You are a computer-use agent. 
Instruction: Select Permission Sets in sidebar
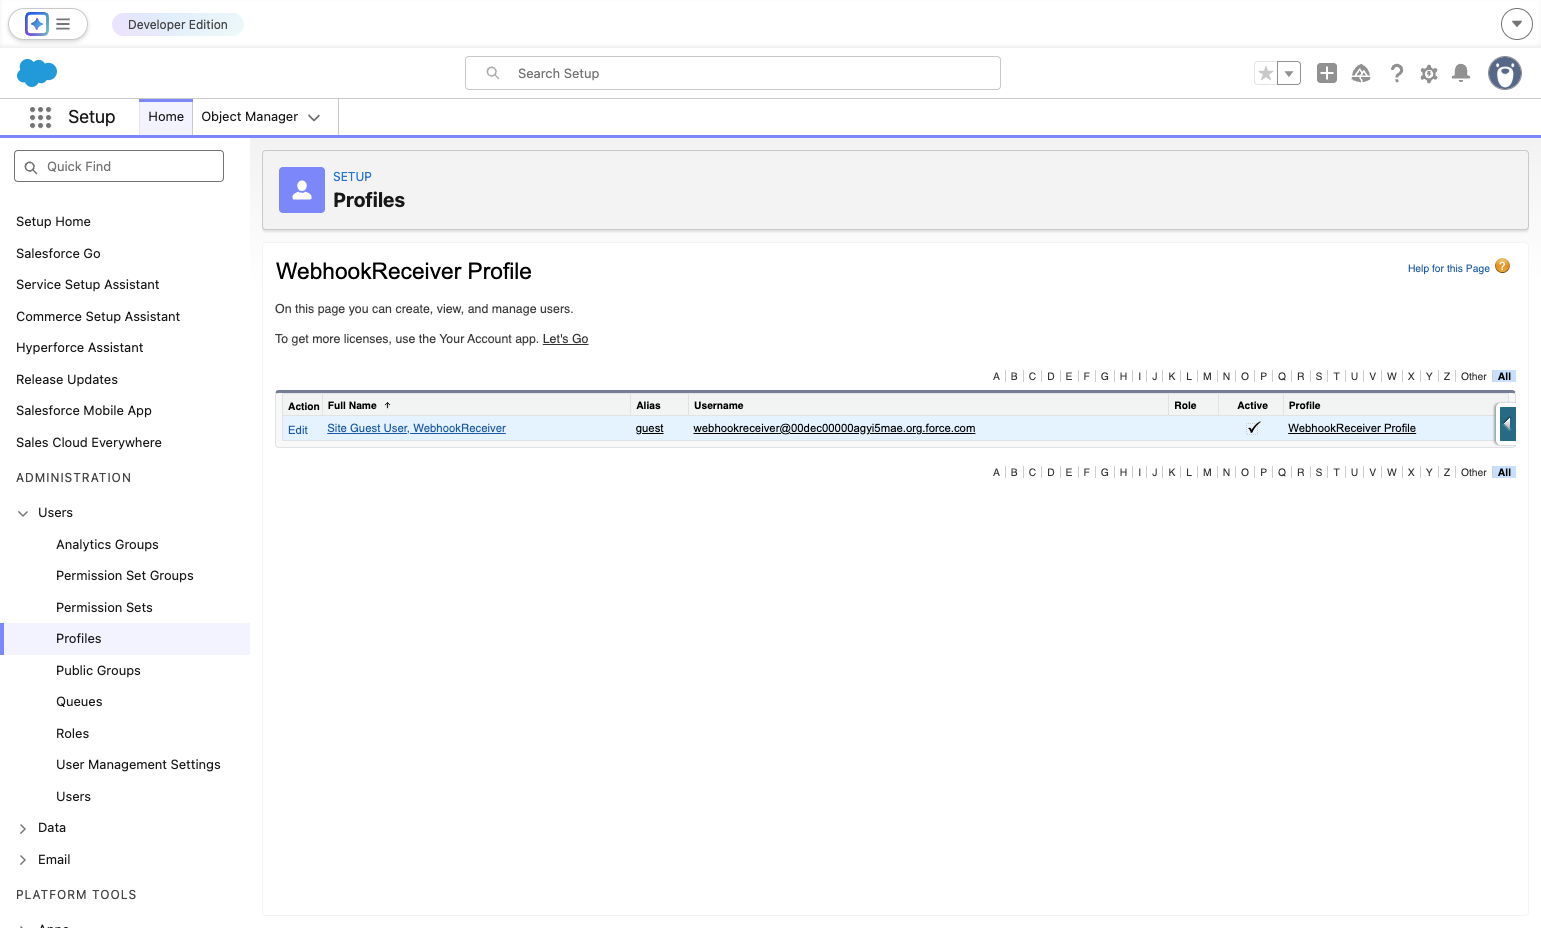(x=104, y=607)
